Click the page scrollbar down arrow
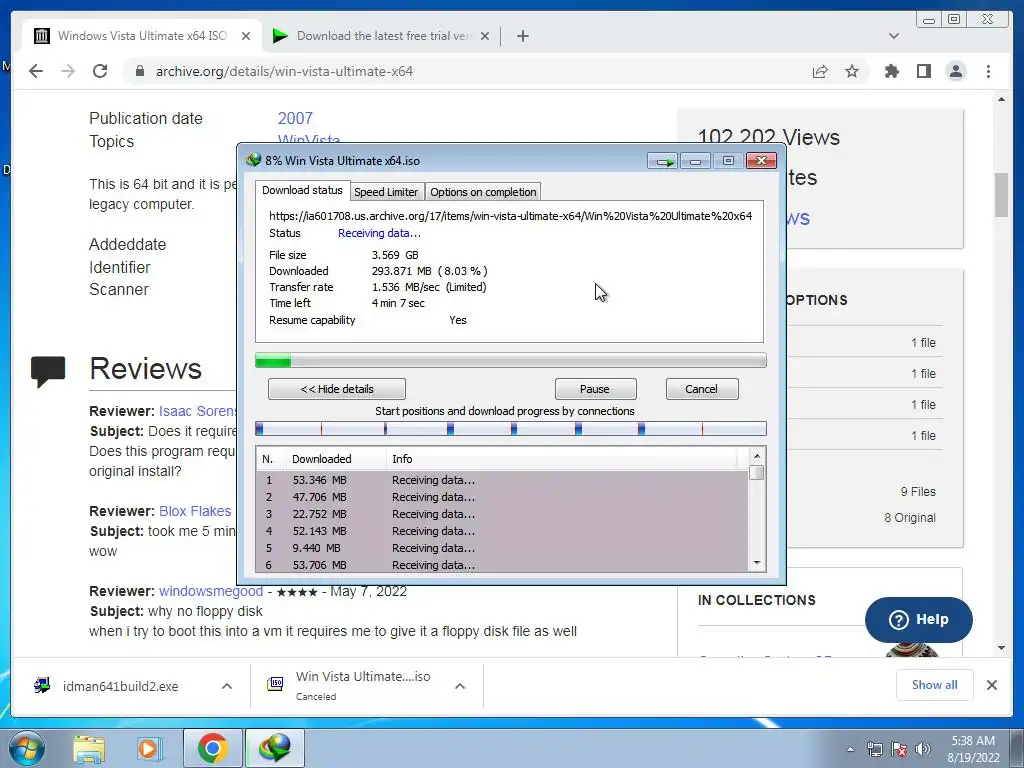The image size is (1024, 768). [x=1001, y=648]
